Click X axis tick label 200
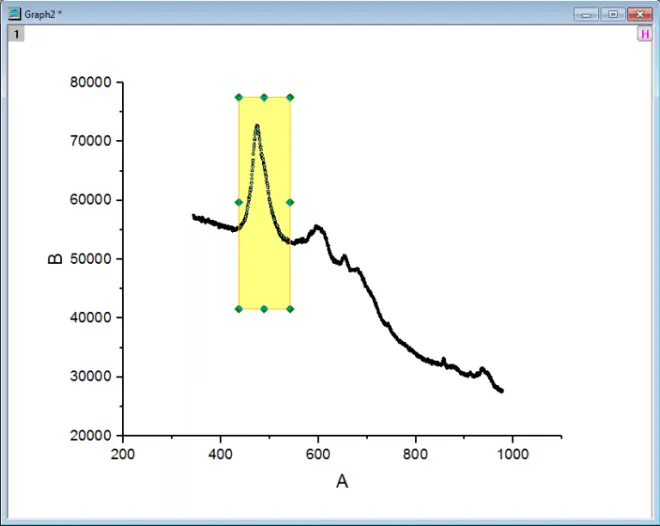Screen dimensions: 660x526 click(x=123, y=454)
